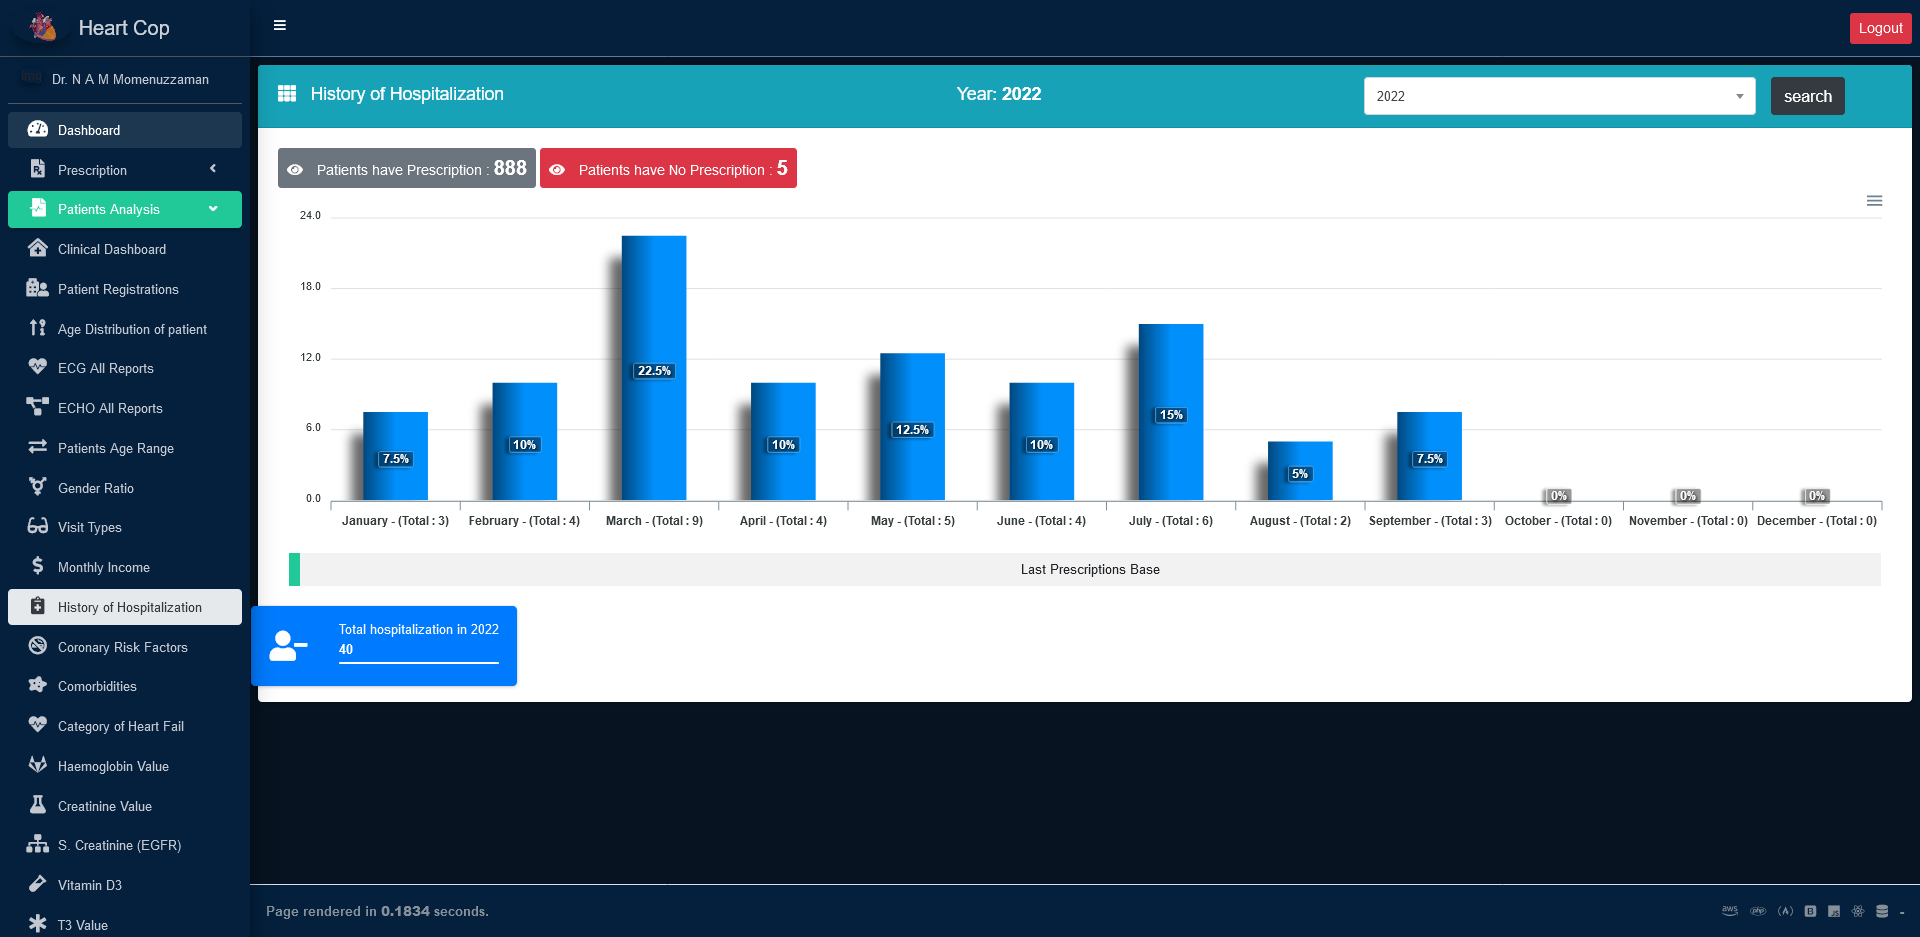Viewport: 1920px width, 937px height.
Task: Click the Total hospitalization in 2022 card
Action: pyautogui.click(x=384, y=645)
